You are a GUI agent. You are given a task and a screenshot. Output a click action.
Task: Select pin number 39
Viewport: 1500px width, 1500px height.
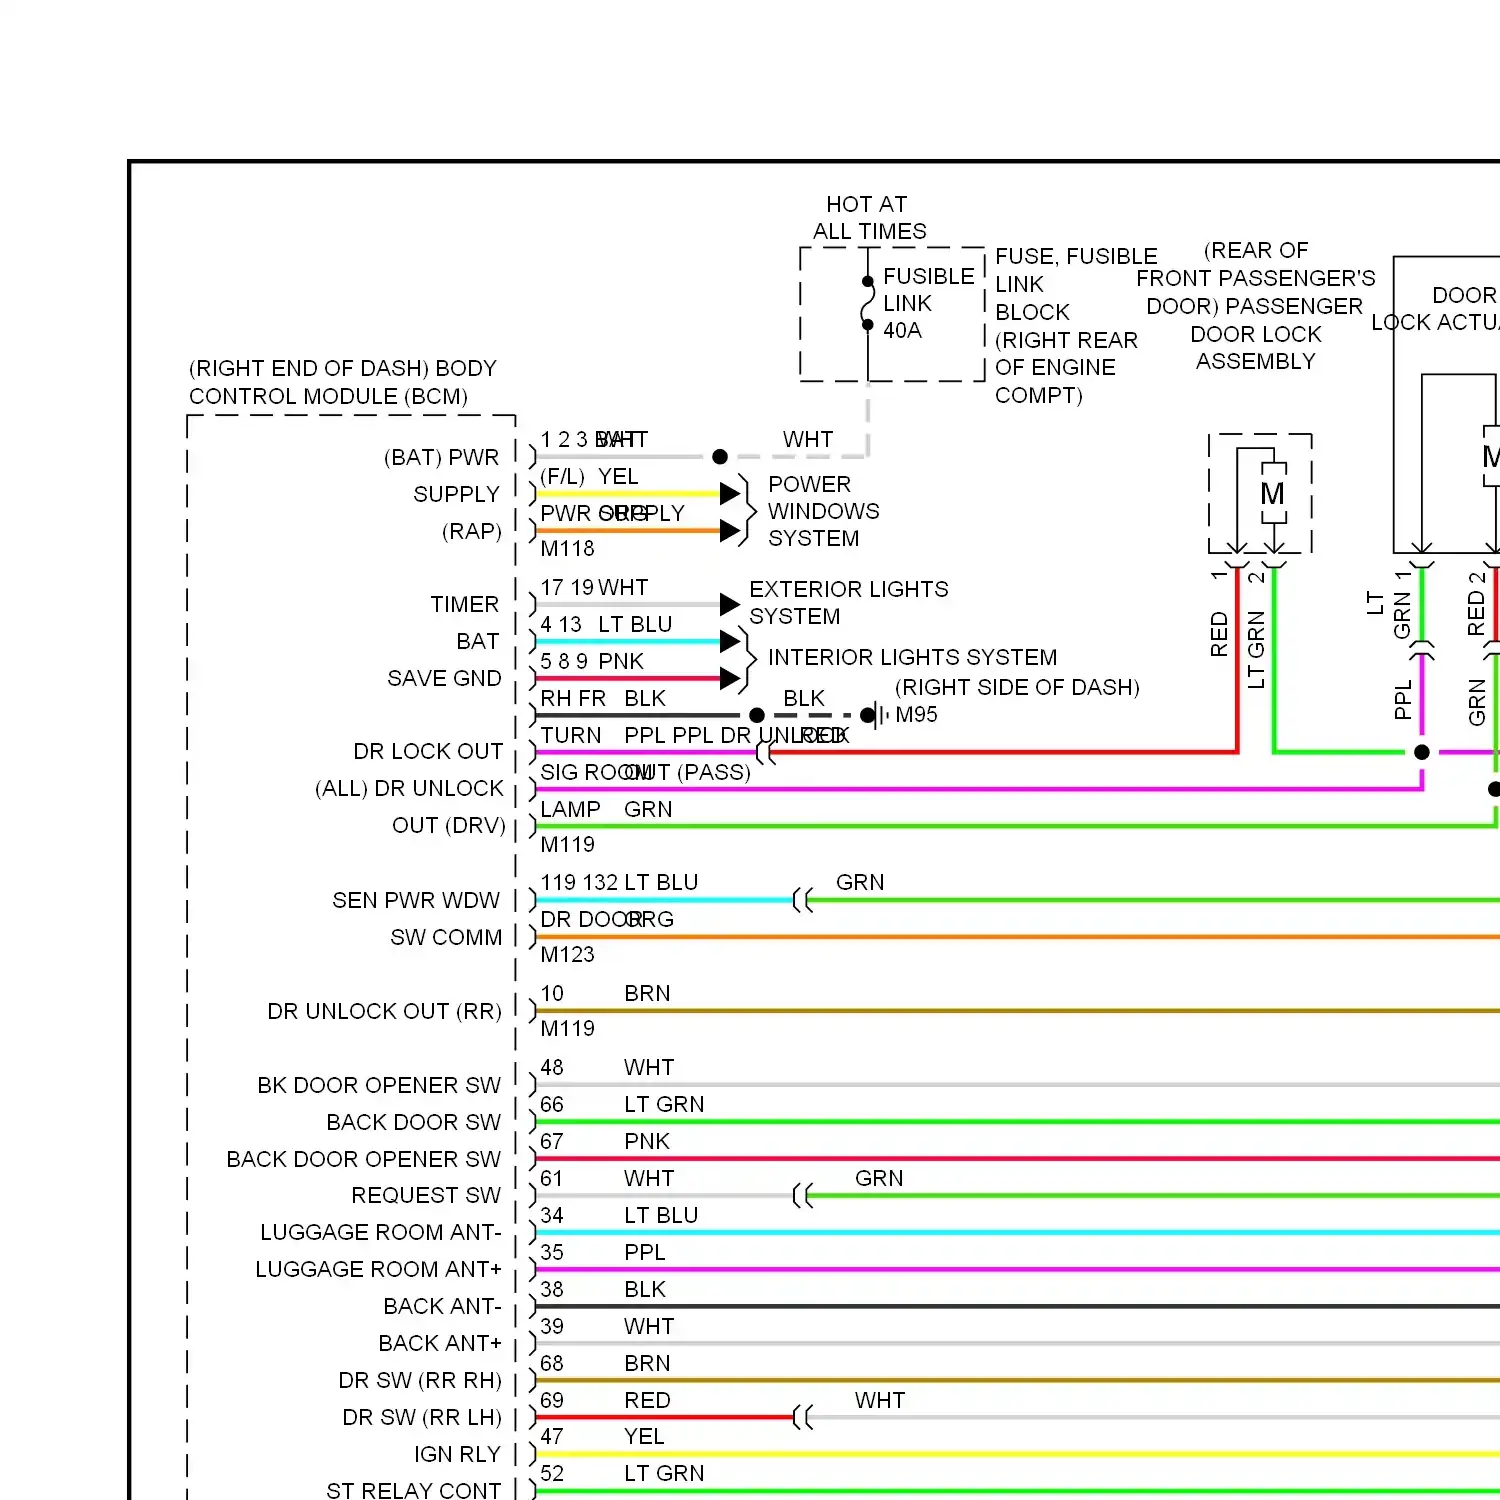(x=552, y=1326)
